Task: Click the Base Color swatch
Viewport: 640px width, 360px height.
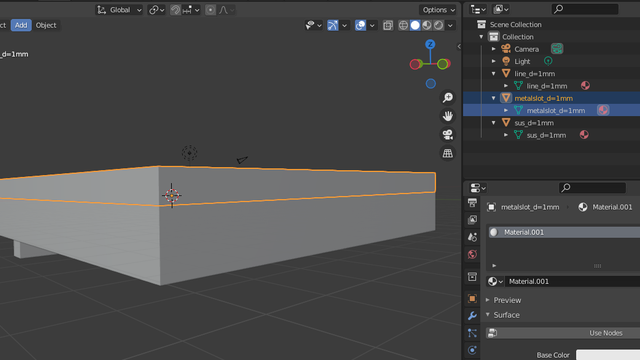Action: (x=608, y=355)
